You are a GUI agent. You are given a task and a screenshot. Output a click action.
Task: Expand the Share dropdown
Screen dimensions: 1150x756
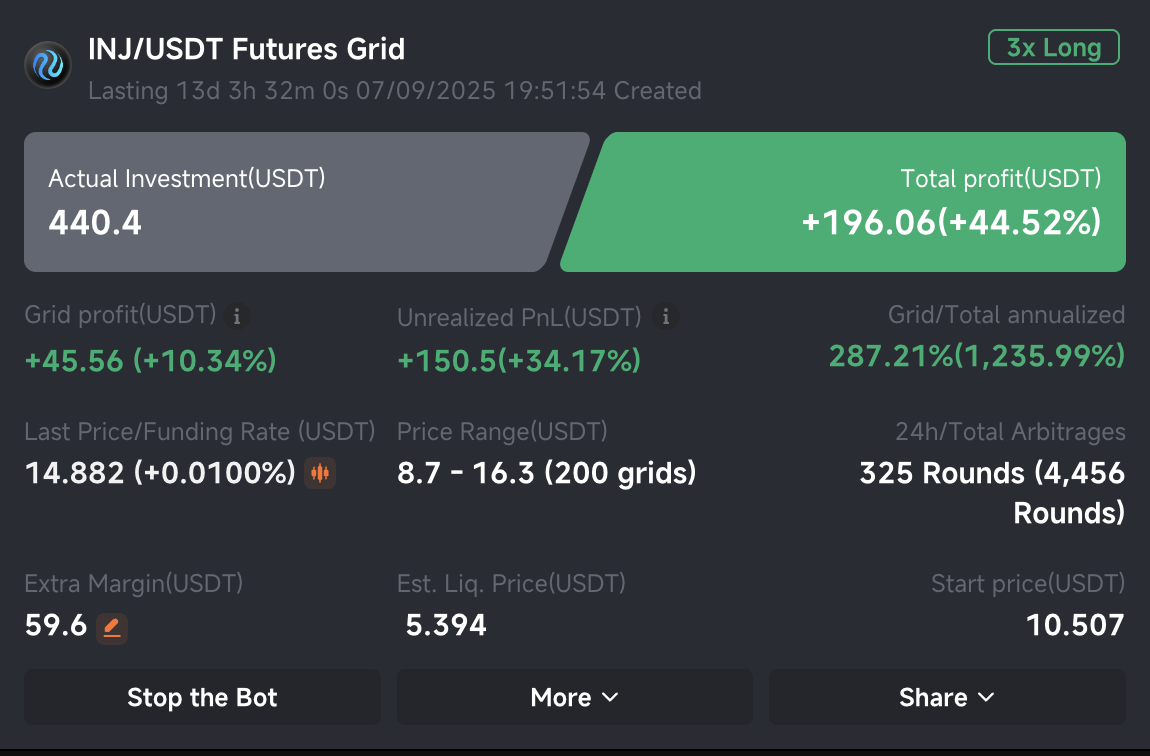point(947,697)
